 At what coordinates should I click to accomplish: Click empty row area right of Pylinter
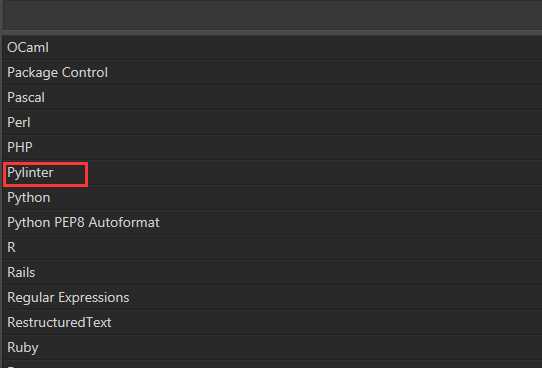315,172
